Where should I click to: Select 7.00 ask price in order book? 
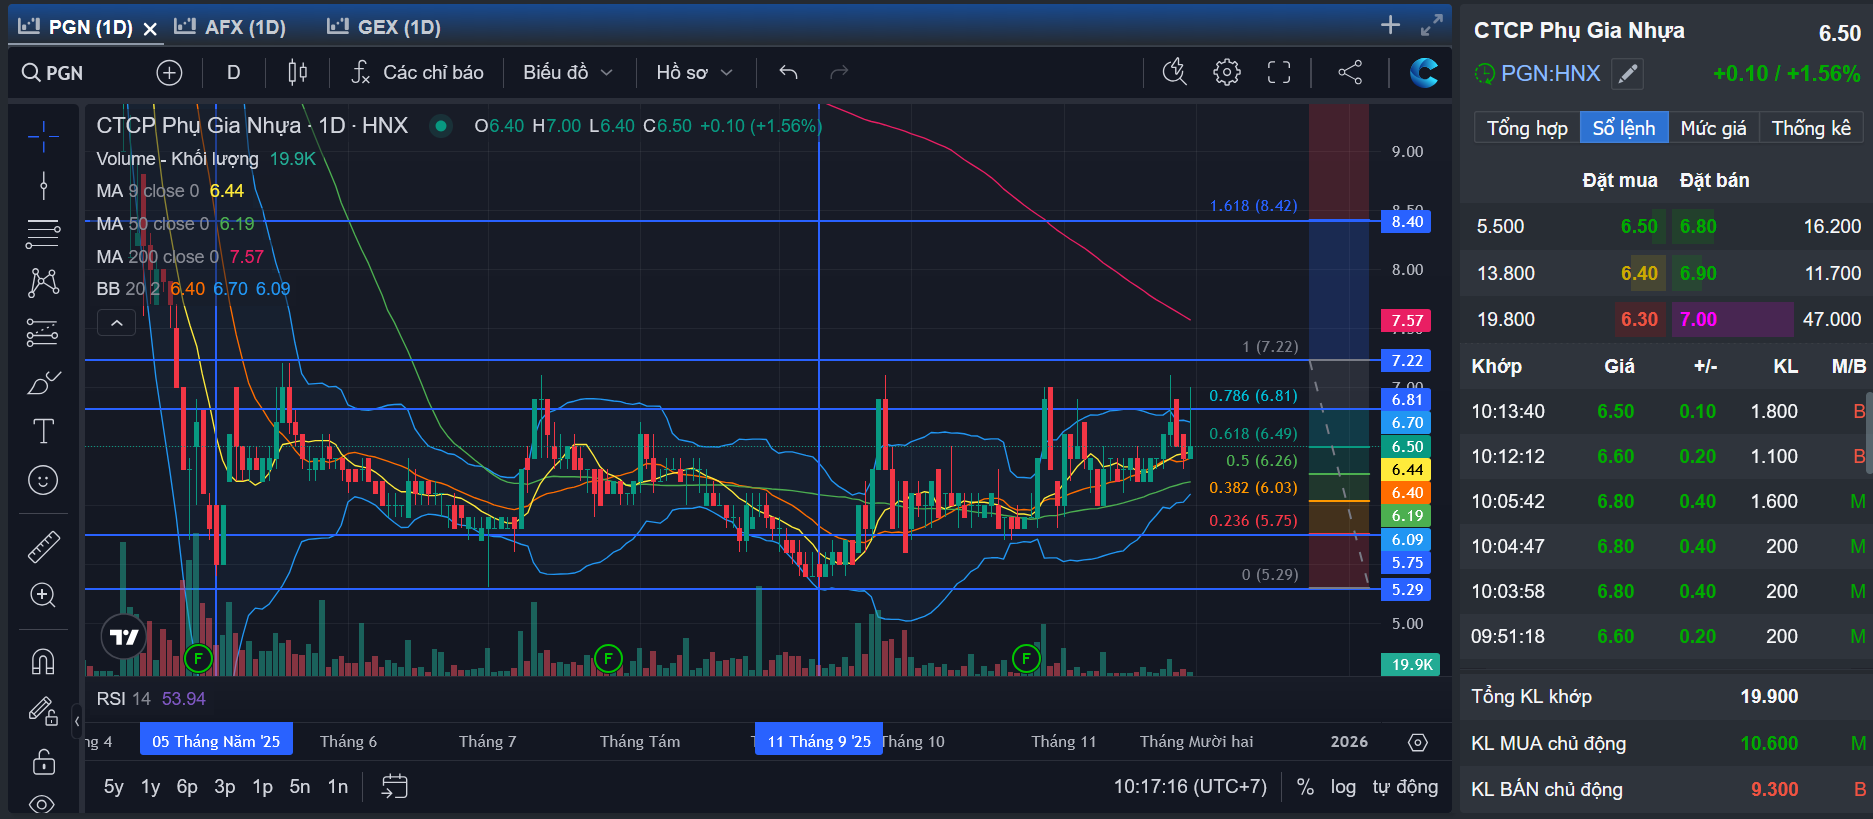coord(1698,320)
